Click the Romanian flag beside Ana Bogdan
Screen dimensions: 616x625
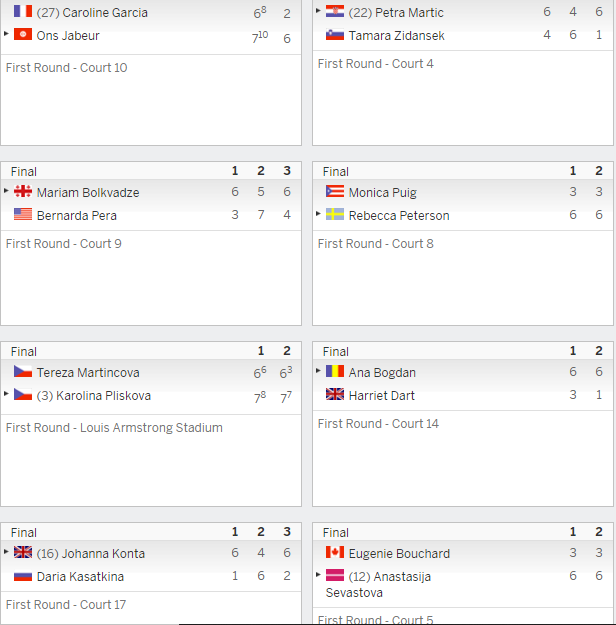click(335, 371)
